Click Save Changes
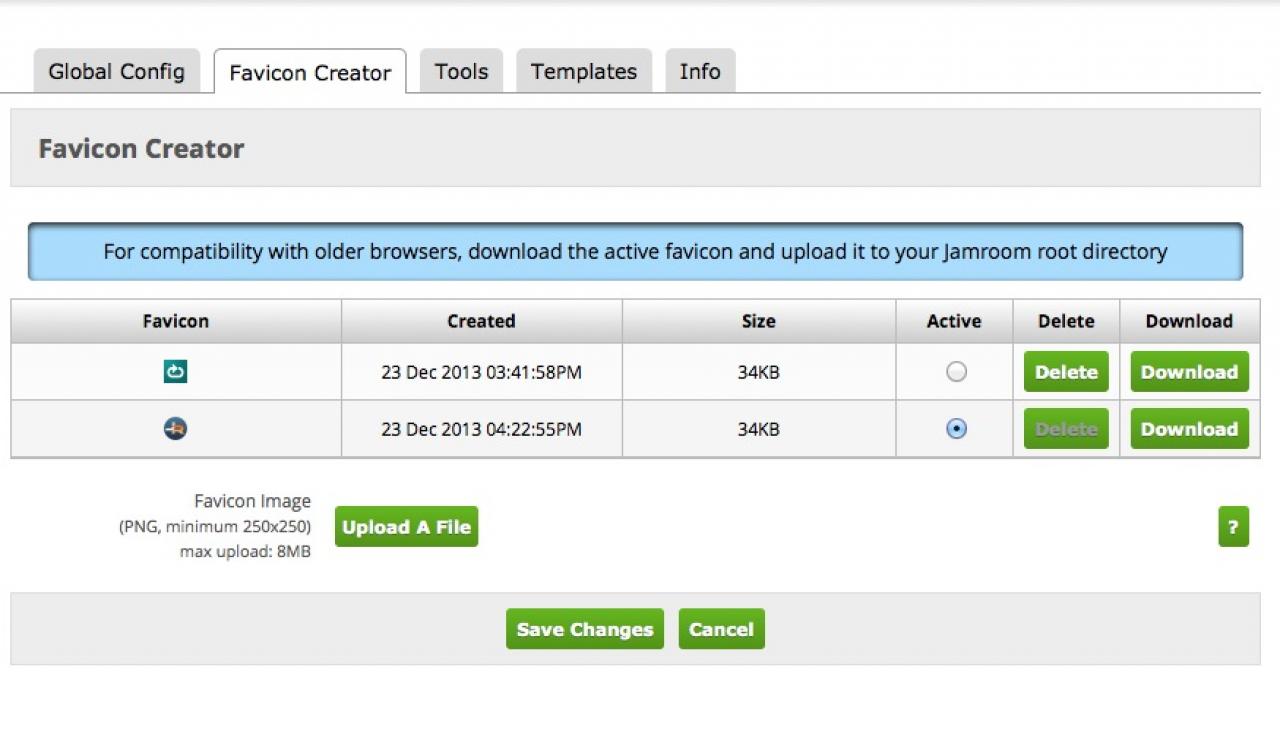 pos(584,629)
